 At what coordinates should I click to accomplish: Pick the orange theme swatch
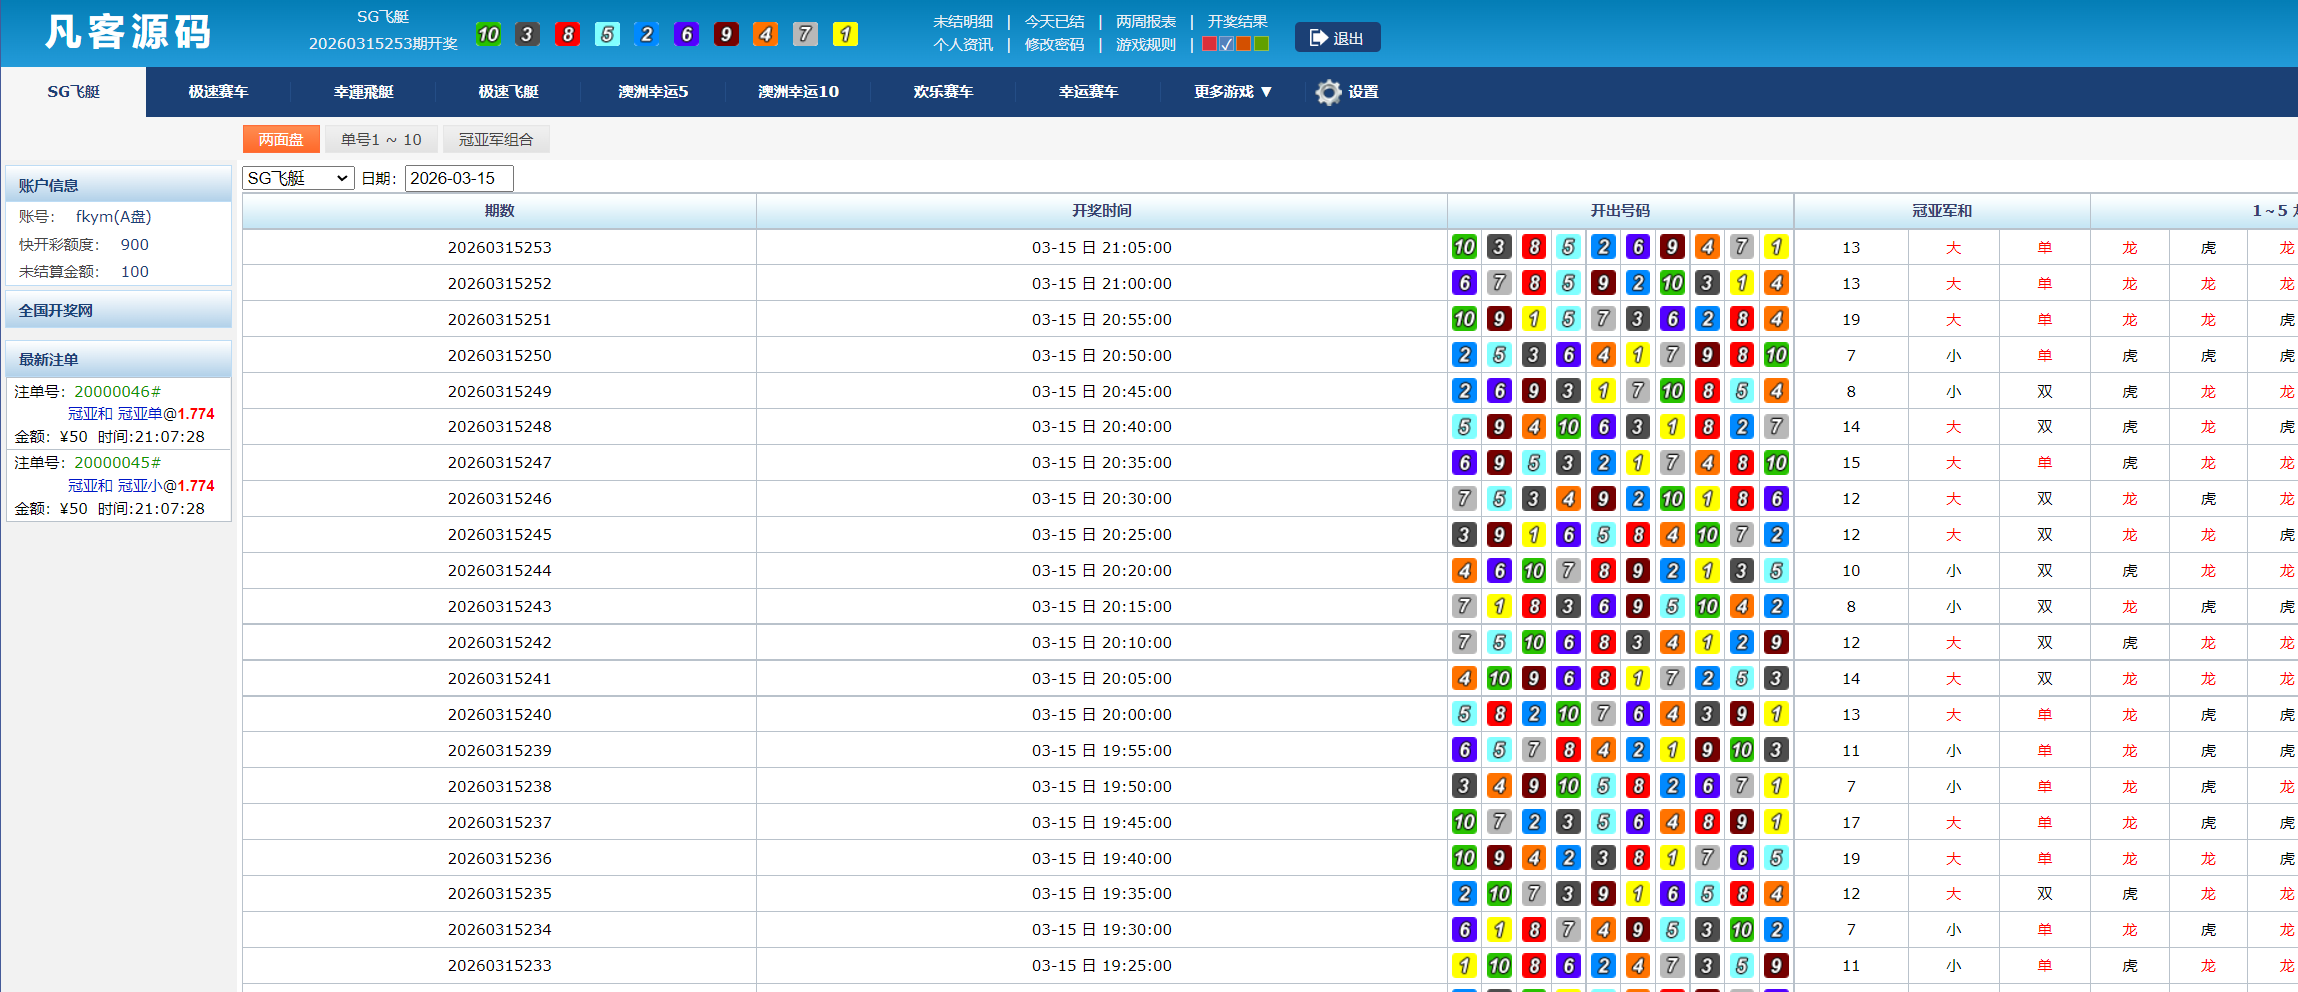(x=1244, y=44)
